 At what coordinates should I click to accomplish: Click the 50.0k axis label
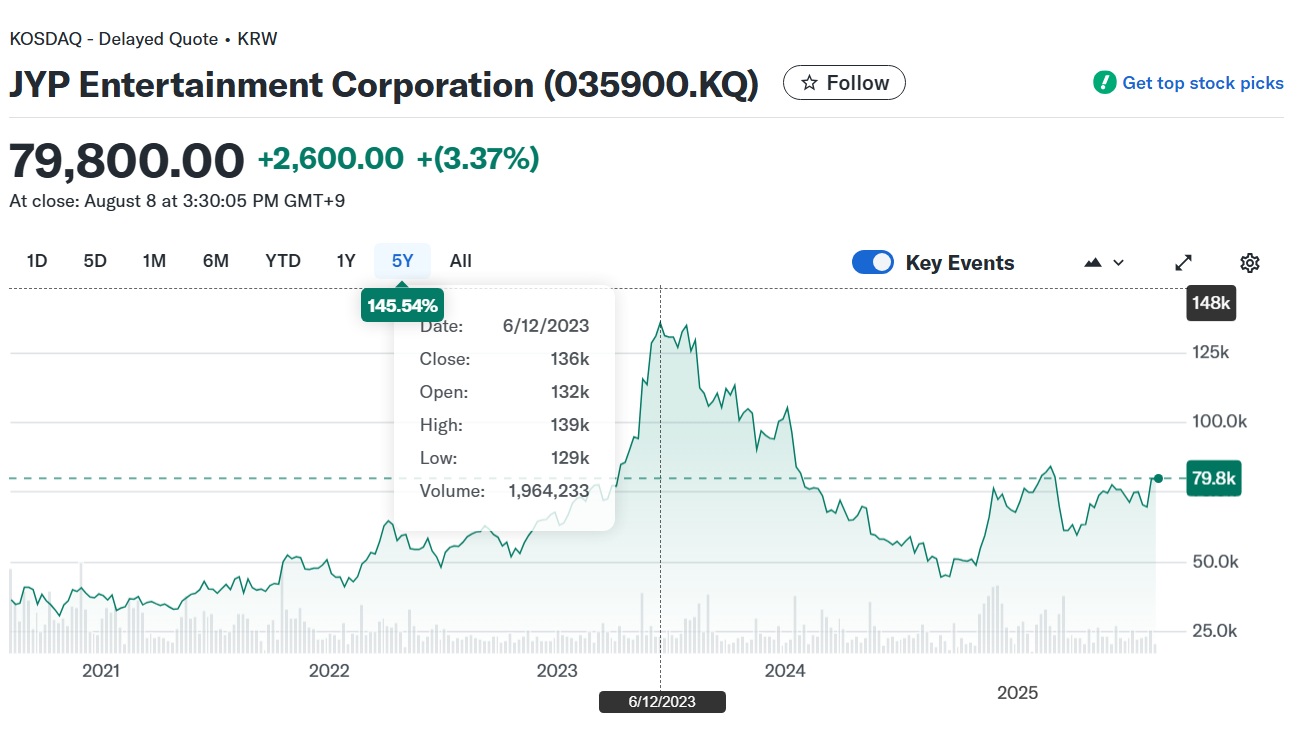(x=1214, y=561)
